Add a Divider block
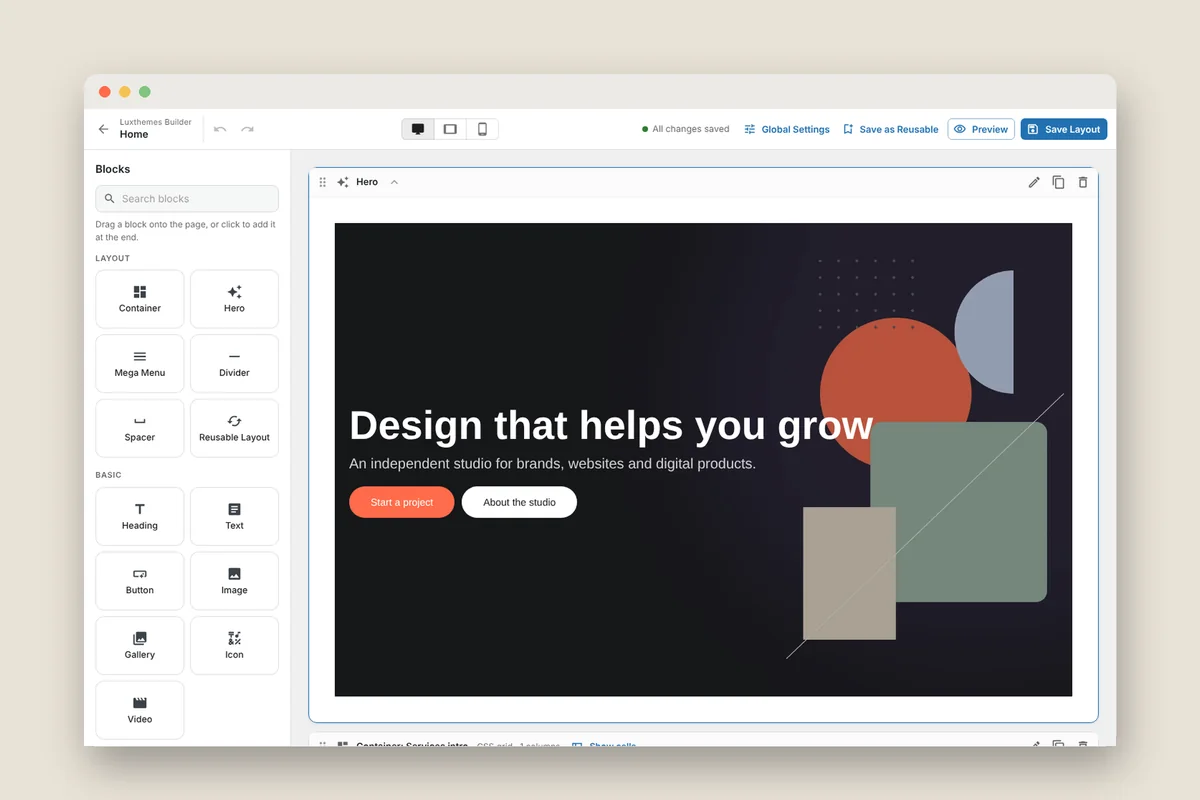The height and width of the screenshot is (800, 1200). coord(234,364)
